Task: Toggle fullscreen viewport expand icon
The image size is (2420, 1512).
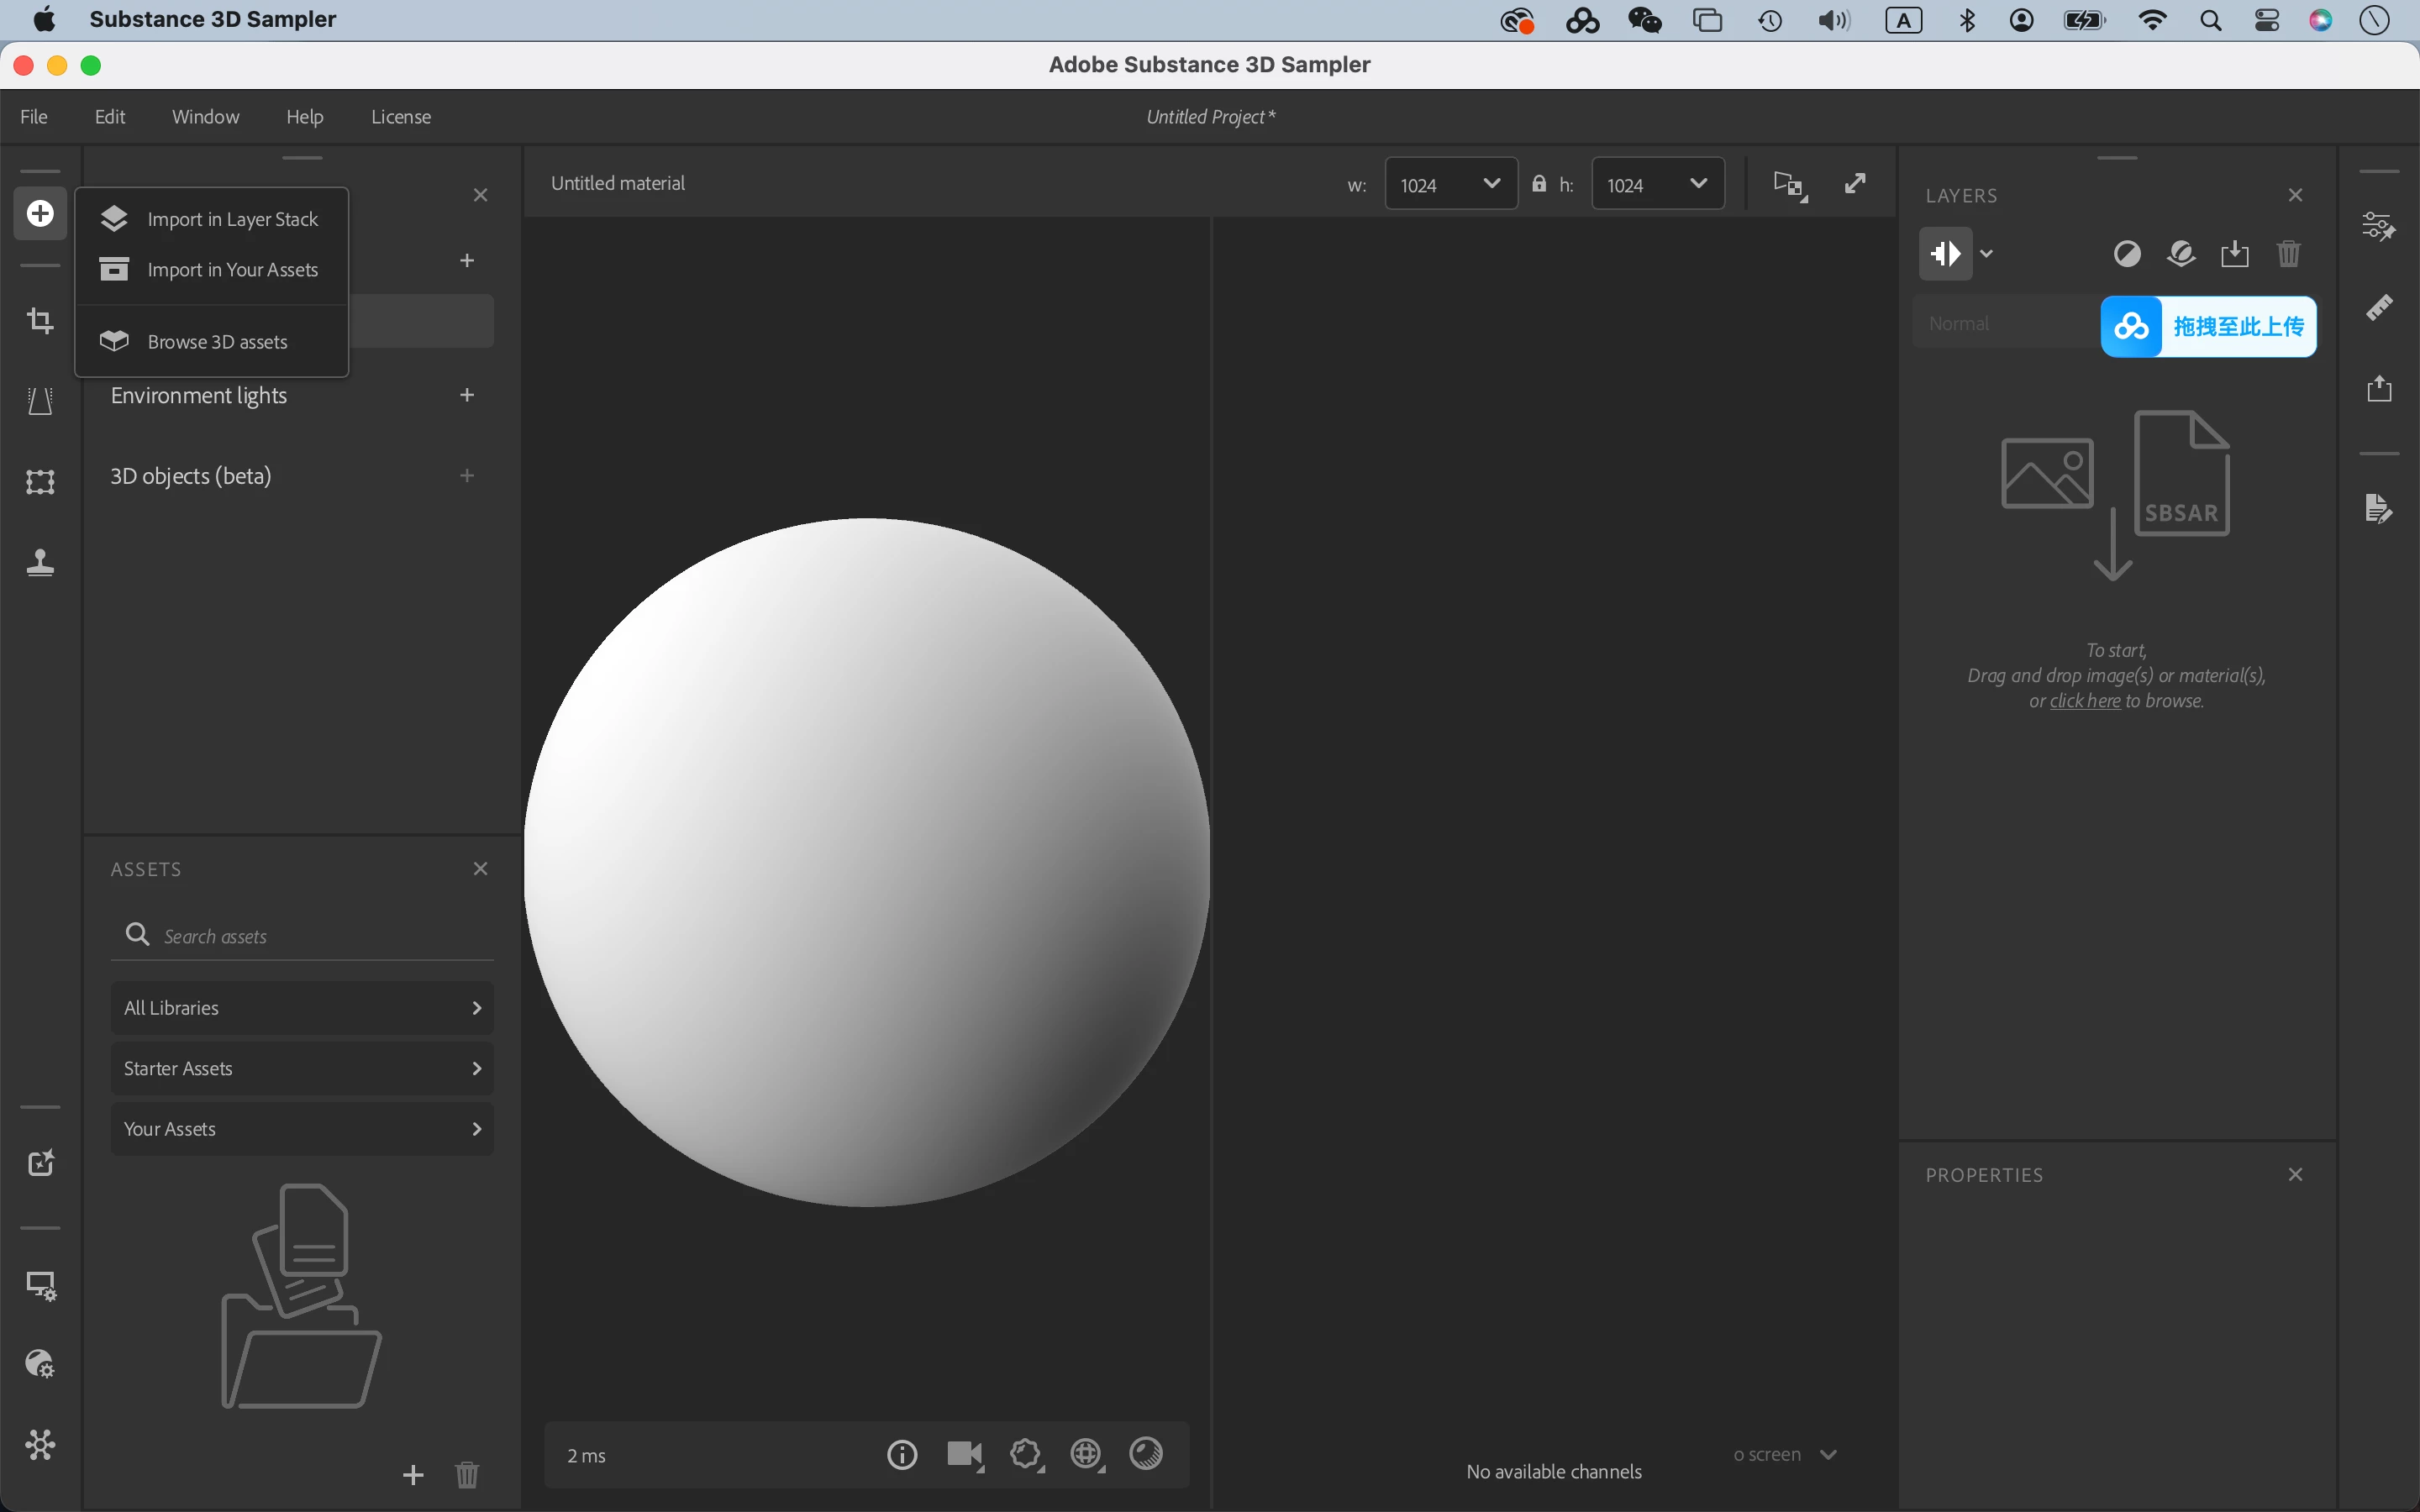Action: point(1855,184)
